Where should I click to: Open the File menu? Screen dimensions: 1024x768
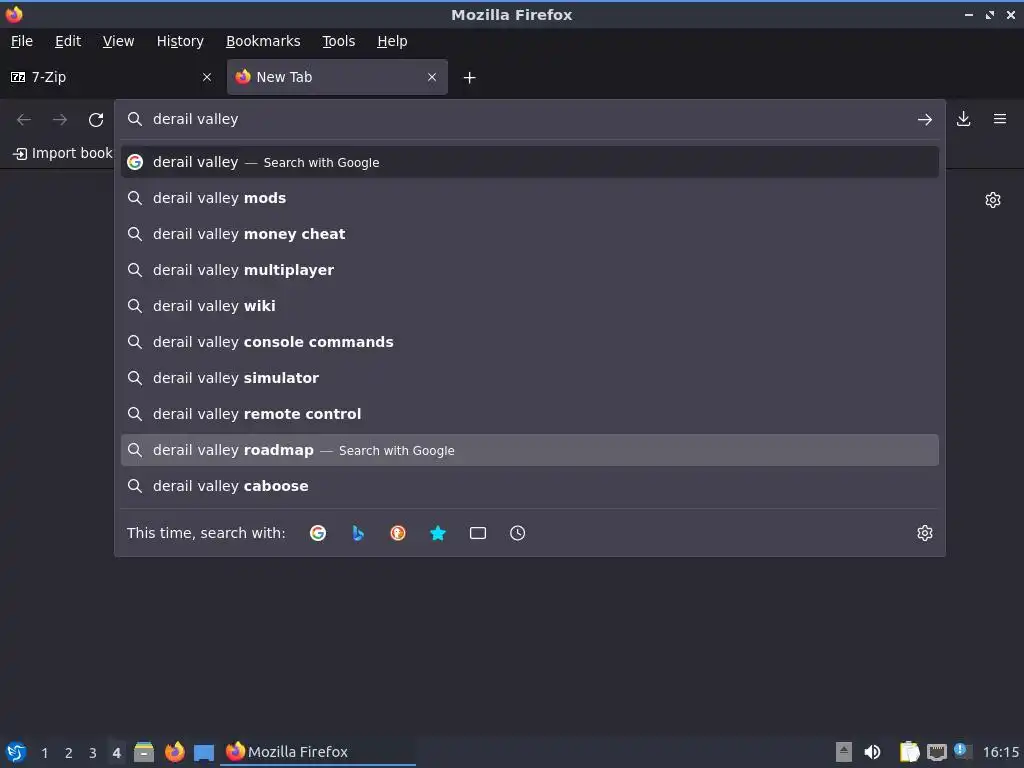pyautogui.click(x=22, y=41)
